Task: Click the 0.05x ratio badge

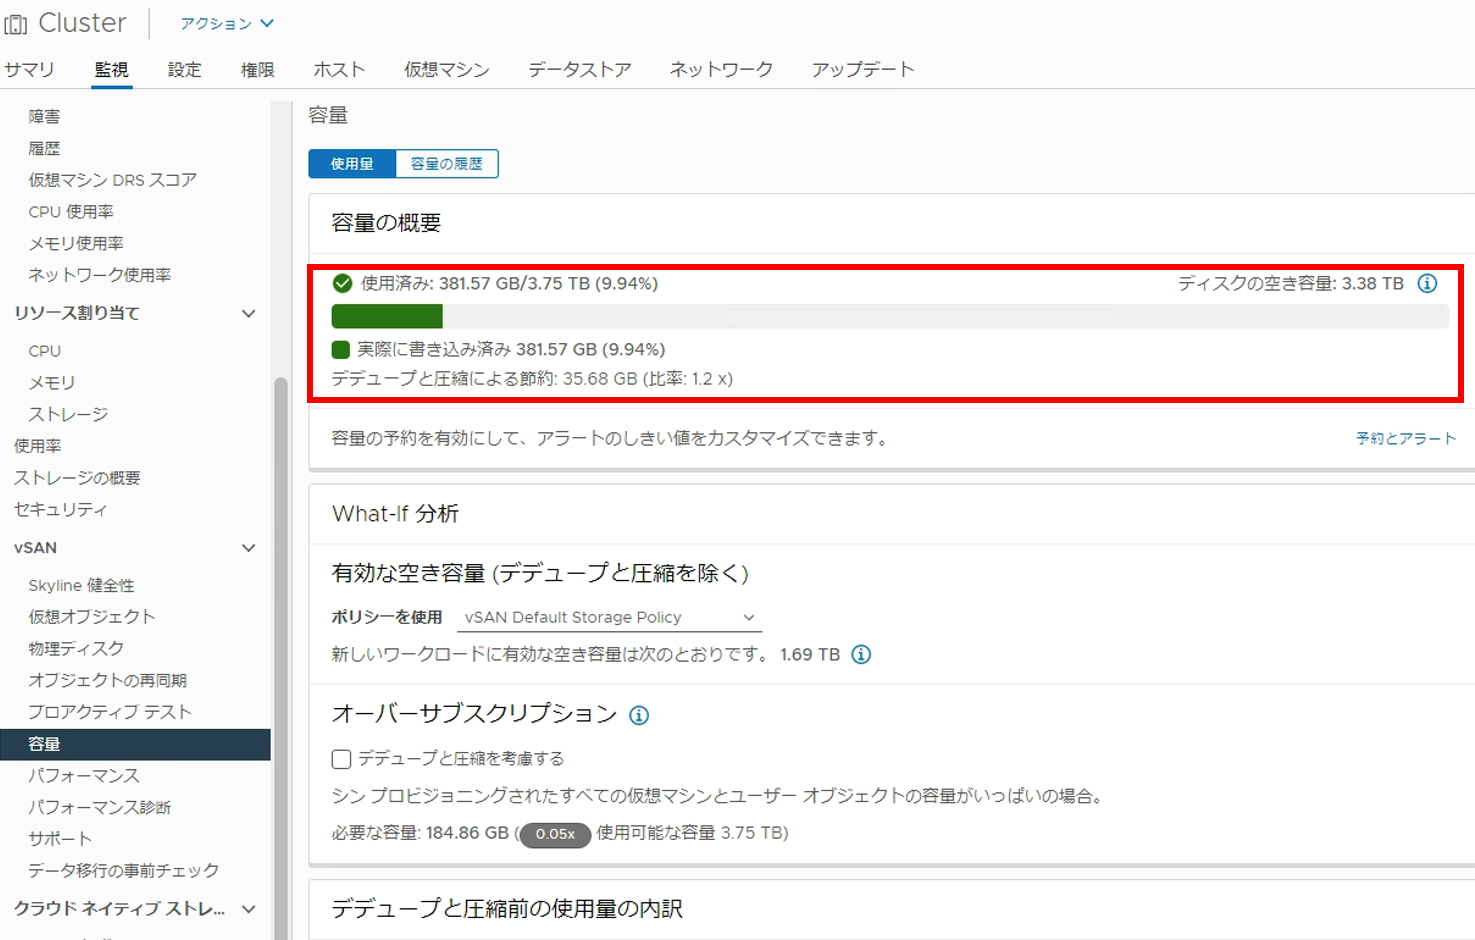Action: coord(555,834)
